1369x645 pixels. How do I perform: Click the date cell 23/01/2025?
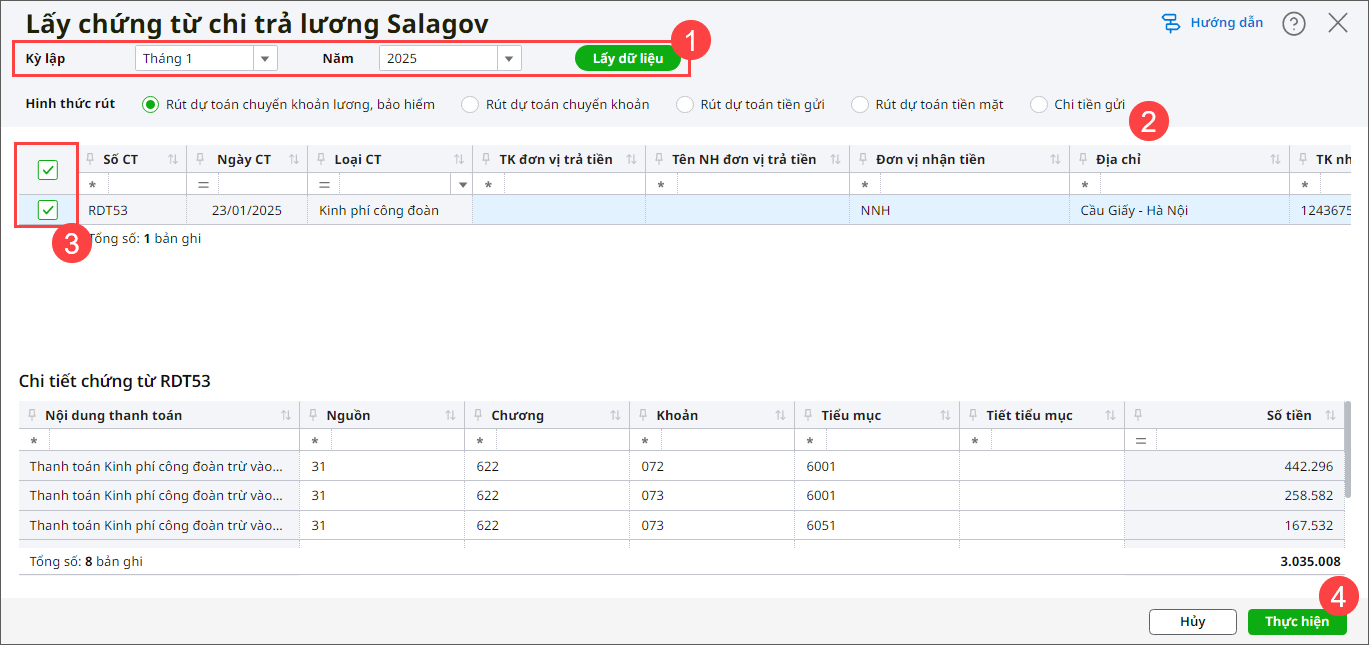coord(248,210)
